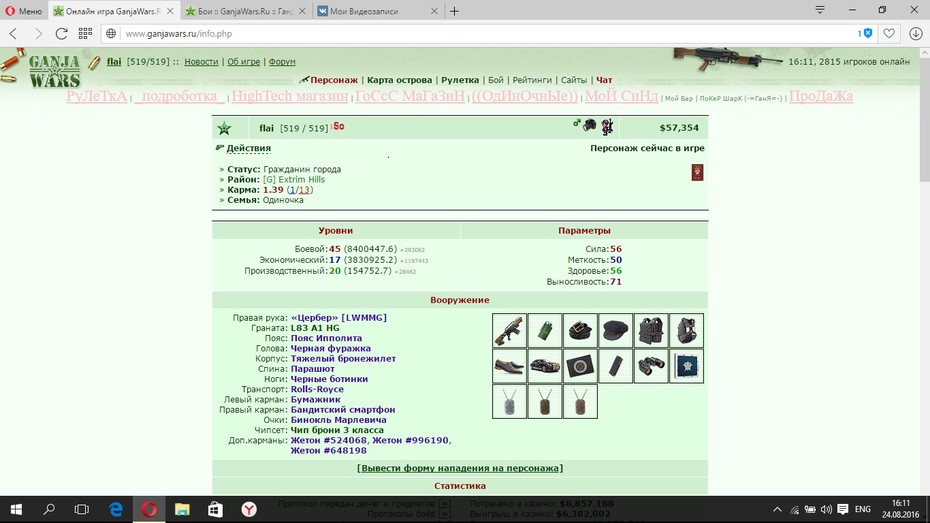Screen dimensions: 930x523
Task: Open the Форум link
Action: pos(282,62)
